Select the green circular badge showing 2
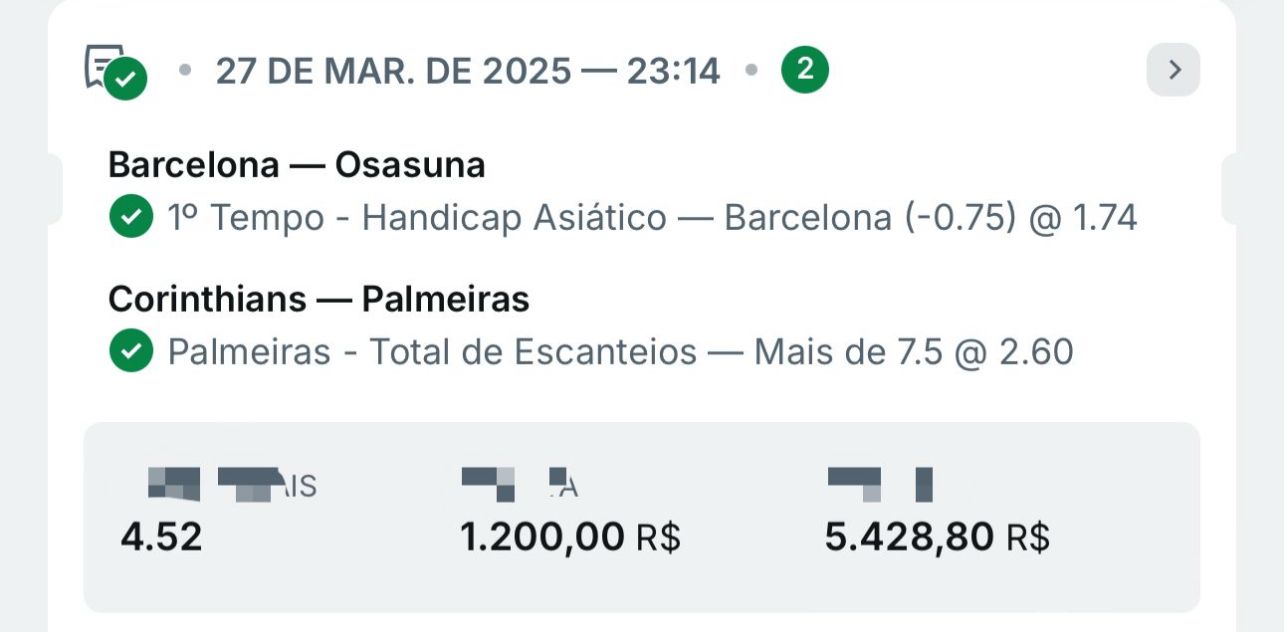This screenshot has width=1284, height=632. (804, 69)
